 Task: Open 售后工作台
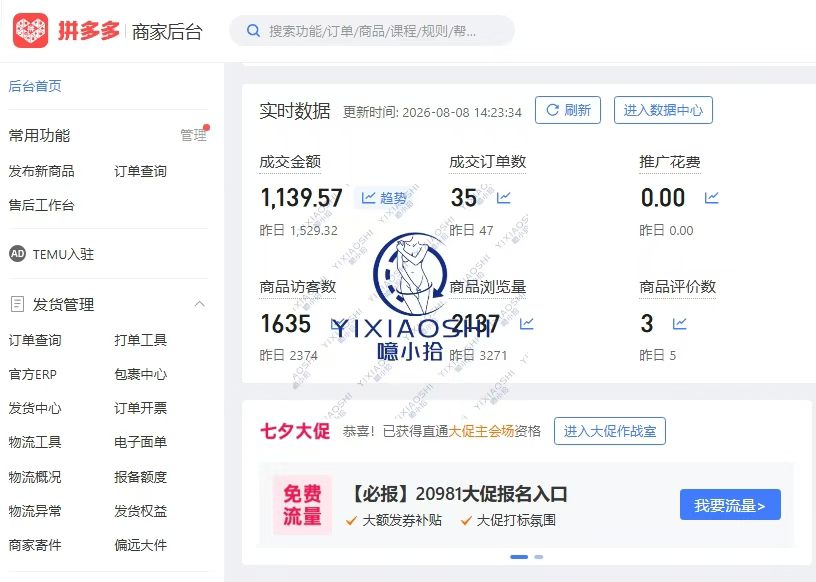(42, 205)
